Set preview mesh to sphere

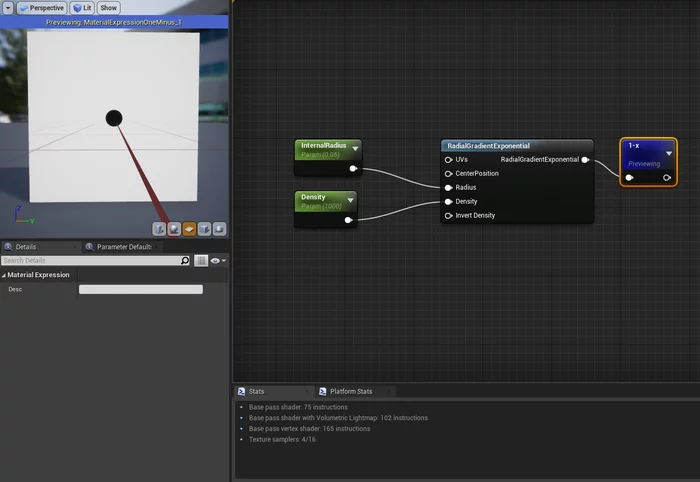[x=174, y=229]
